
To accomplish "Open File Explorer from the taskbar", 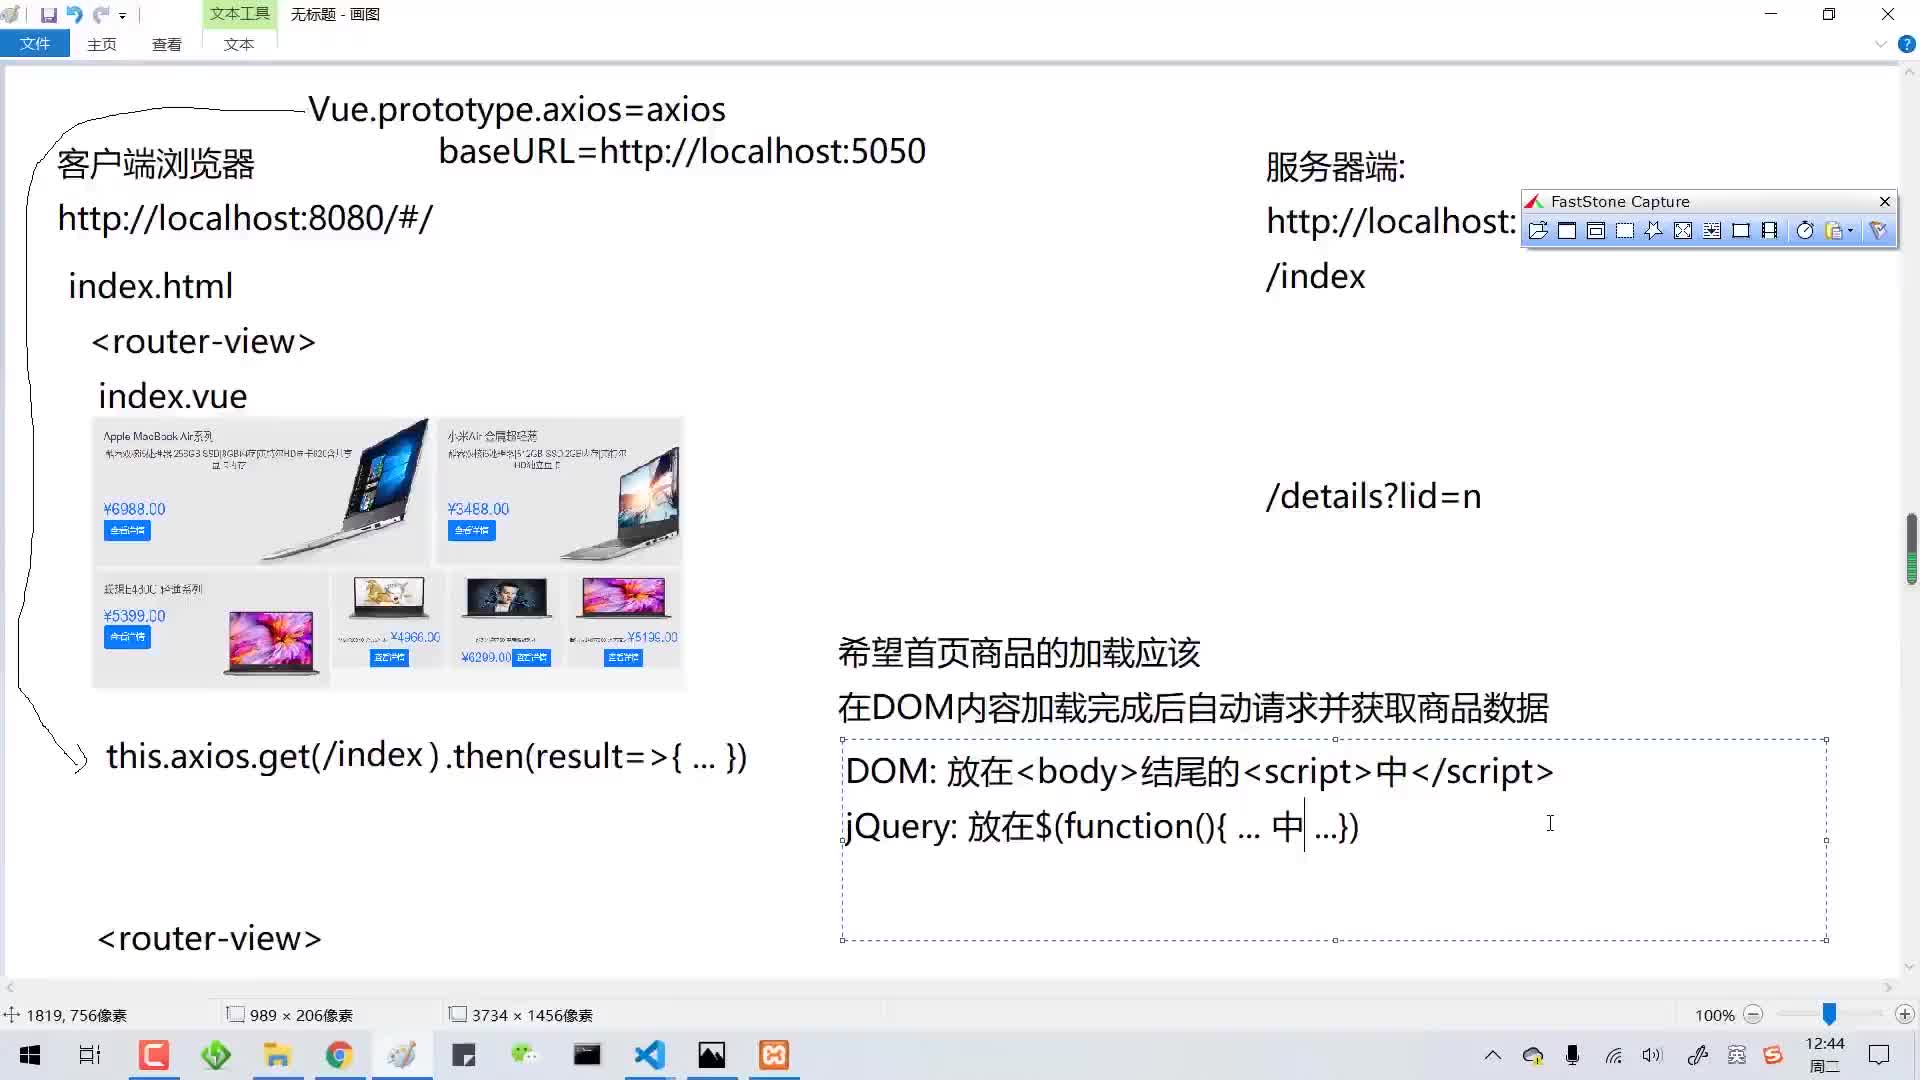I will pos(277,1055).
